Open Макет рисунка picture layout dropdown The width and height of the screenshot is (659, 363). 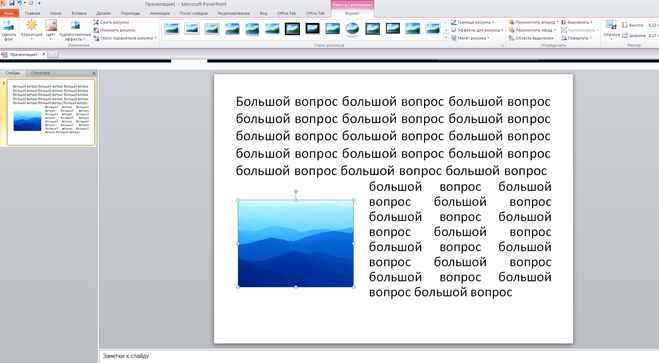470,38
